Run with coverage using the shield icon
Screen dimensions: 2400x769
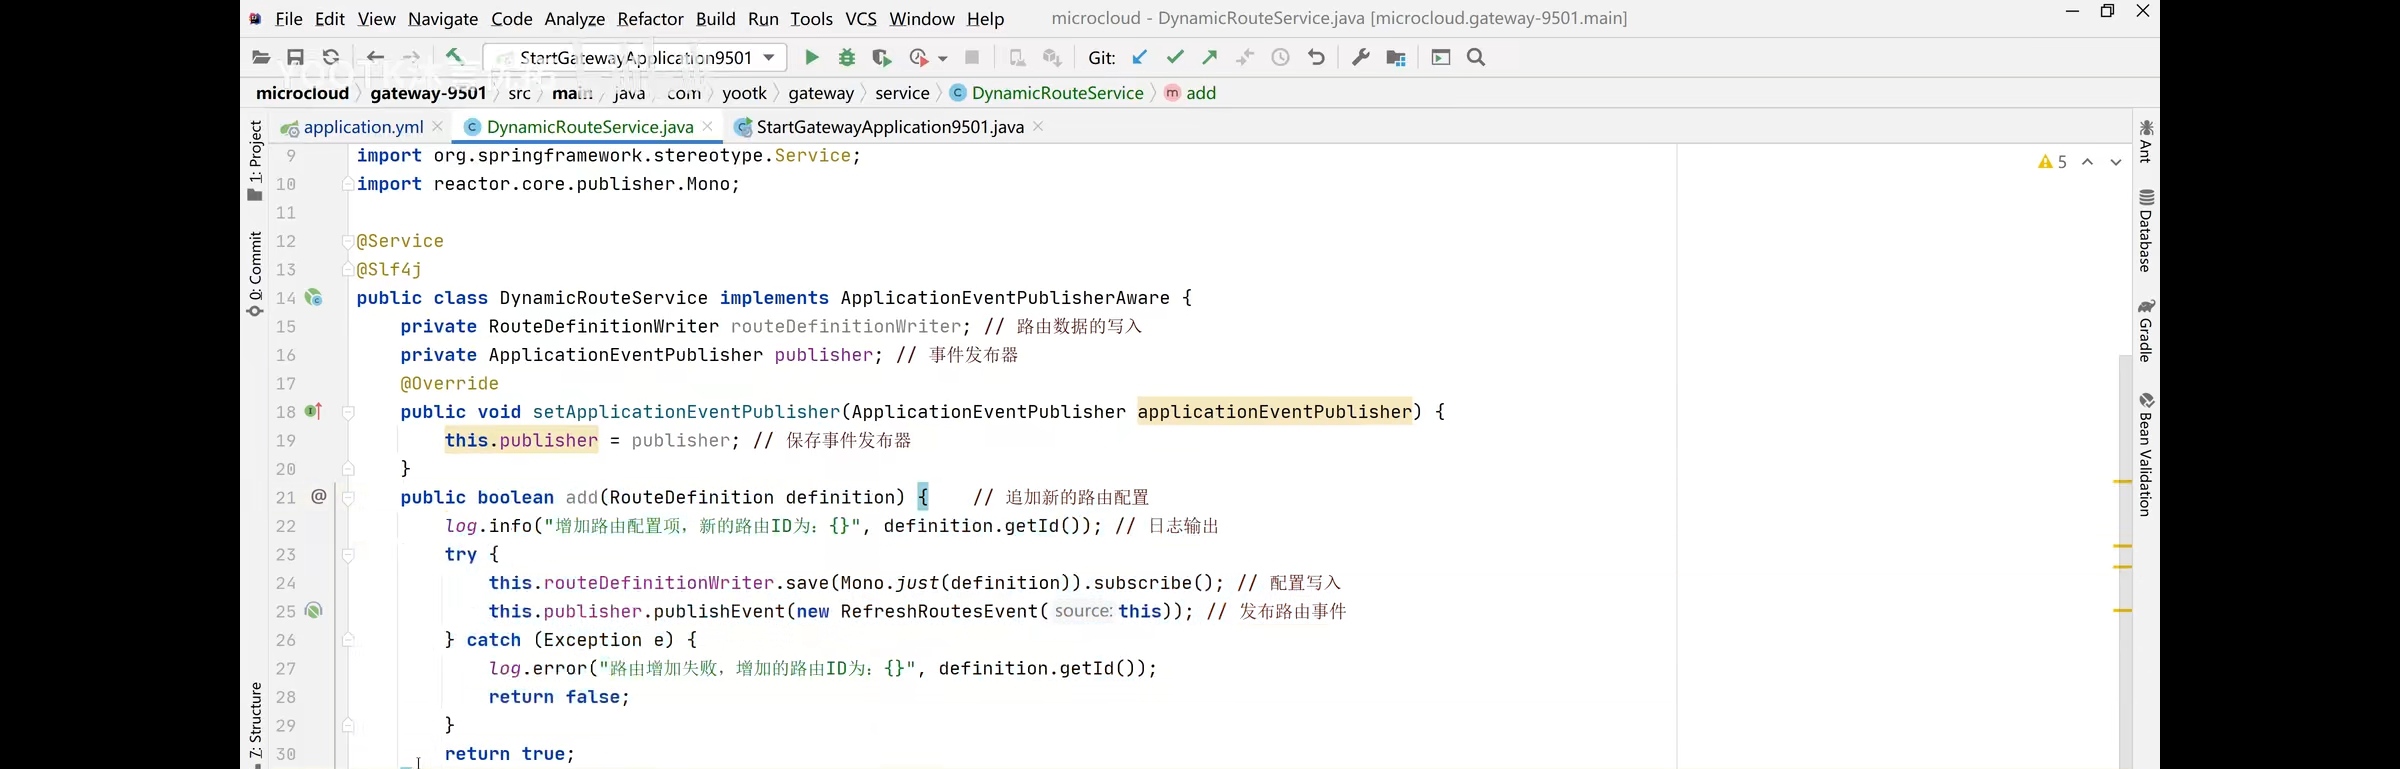point(882,58)
